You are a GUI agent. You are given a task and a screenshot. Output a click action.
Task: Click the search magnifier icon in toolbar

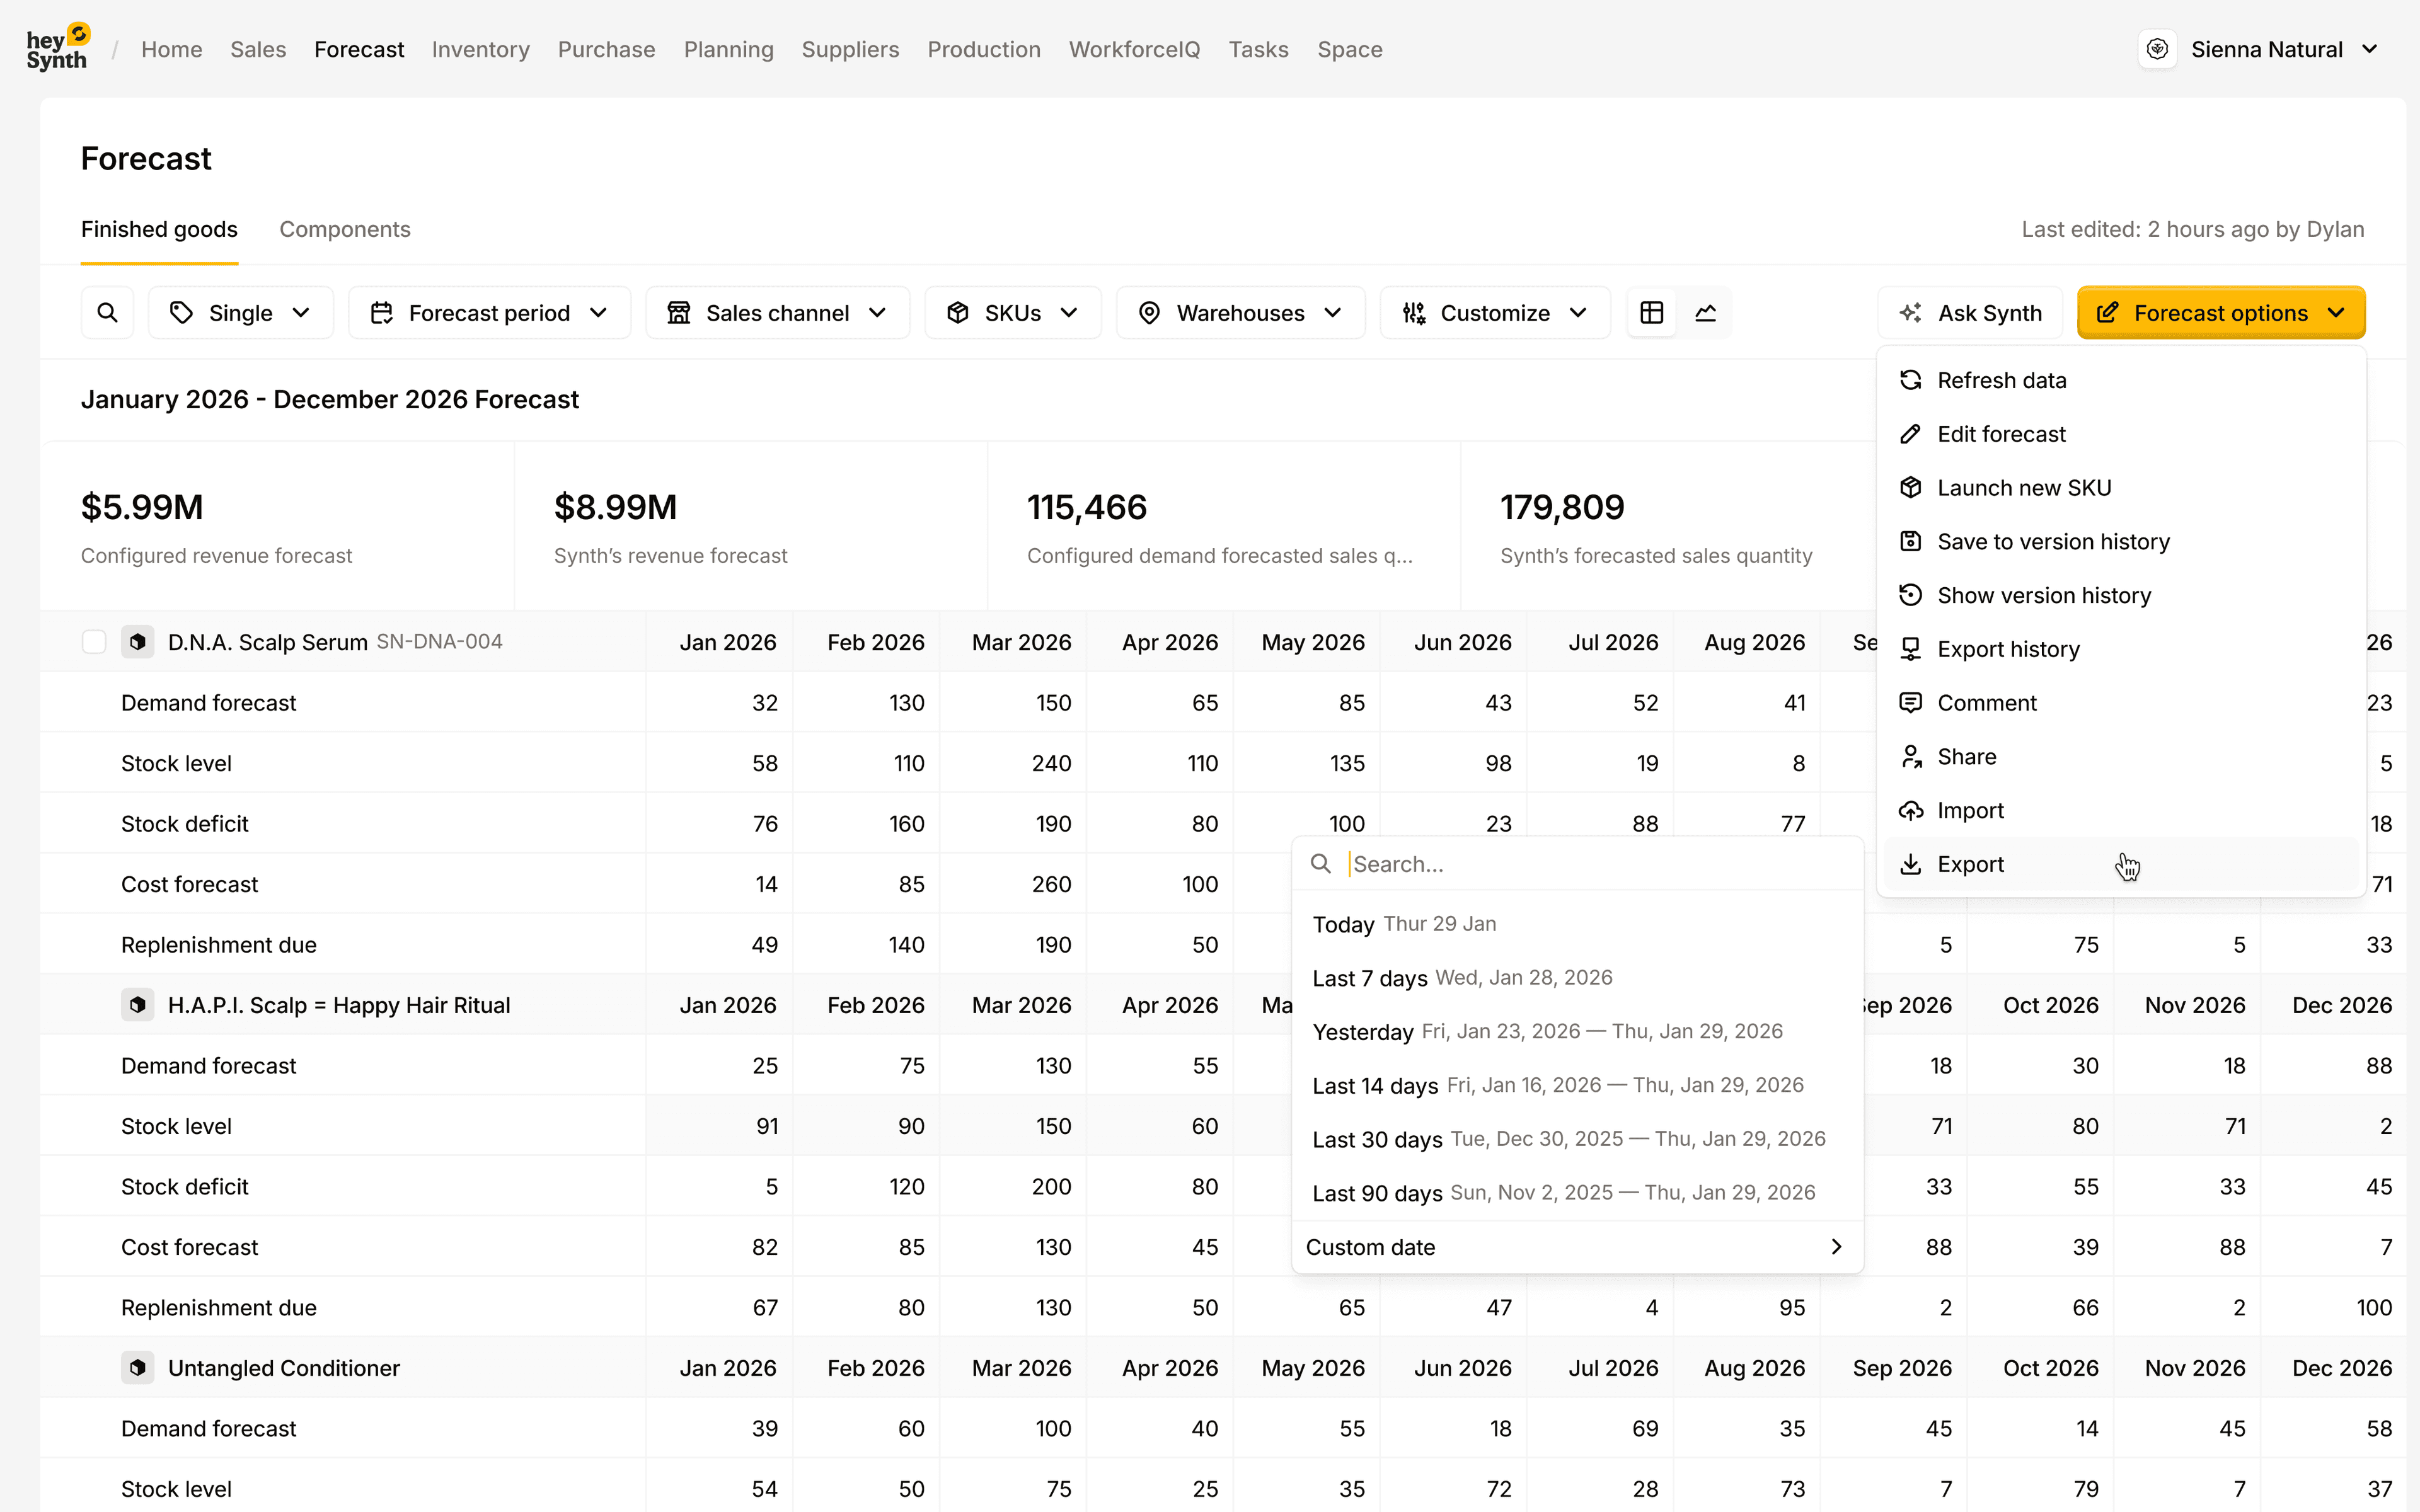coord(107,313)
